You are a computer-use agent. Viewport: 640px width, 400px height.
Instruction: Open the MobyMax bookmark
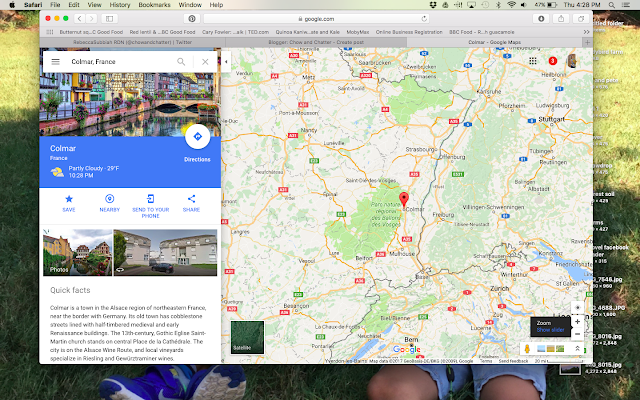(x=358, y=32)
